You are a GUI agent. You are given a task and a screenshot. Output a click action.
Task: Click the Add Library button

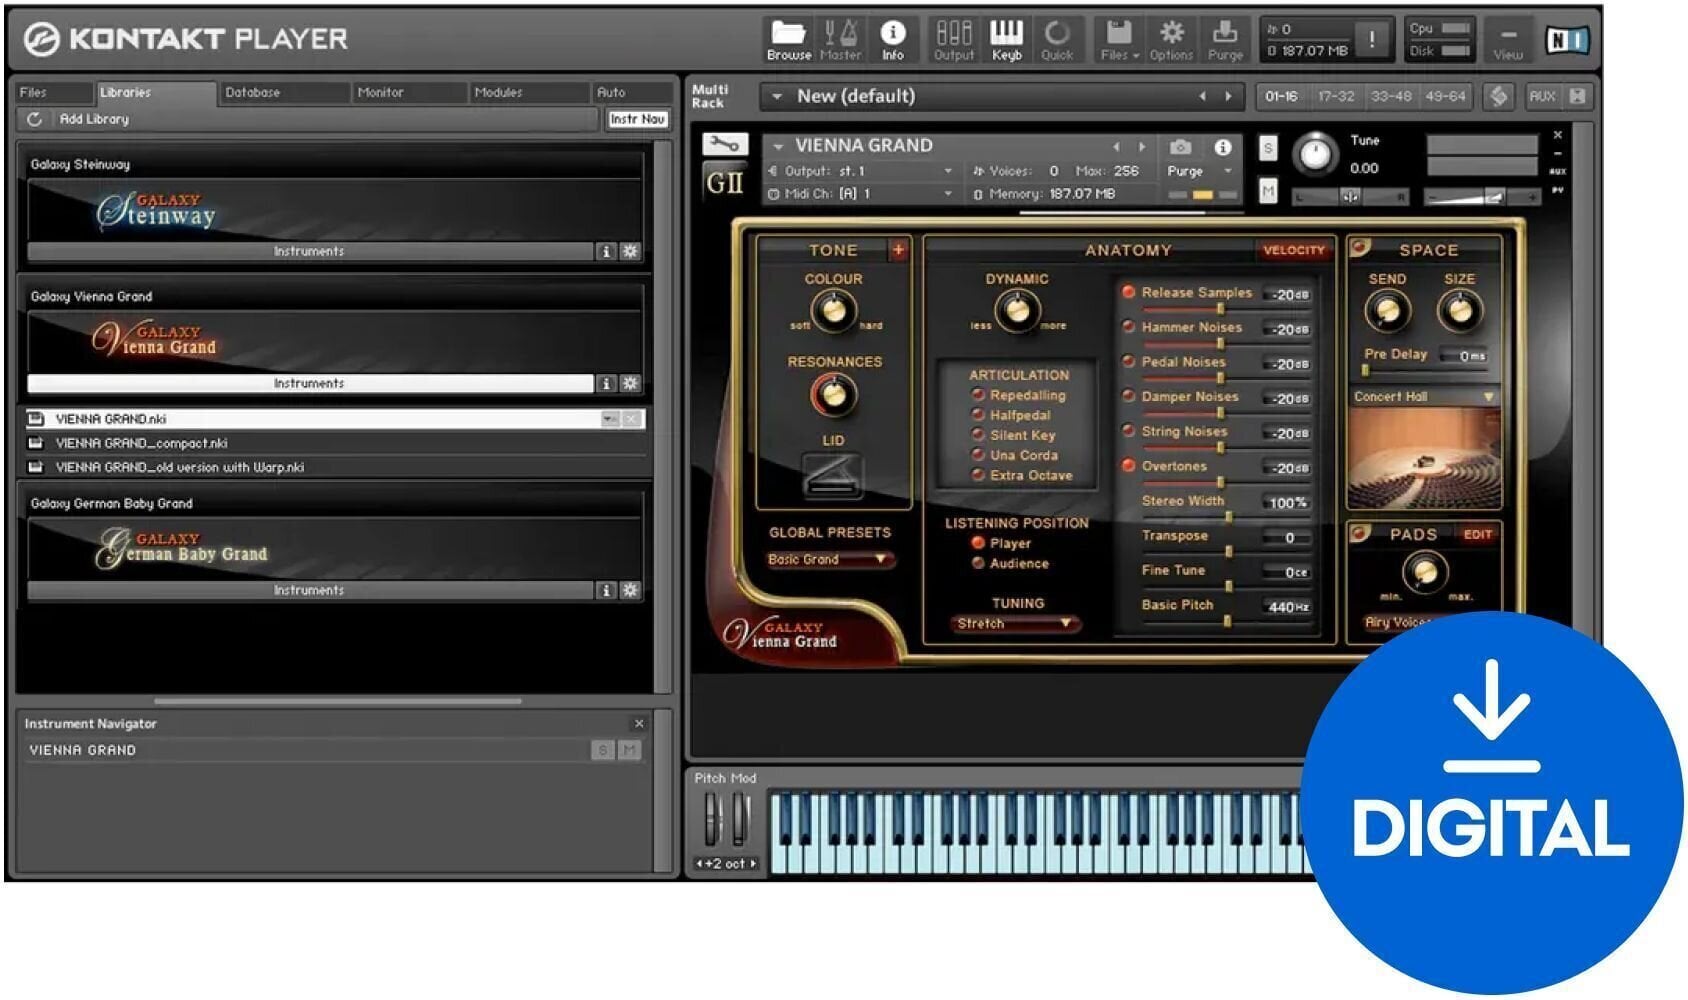pos(93,119)
